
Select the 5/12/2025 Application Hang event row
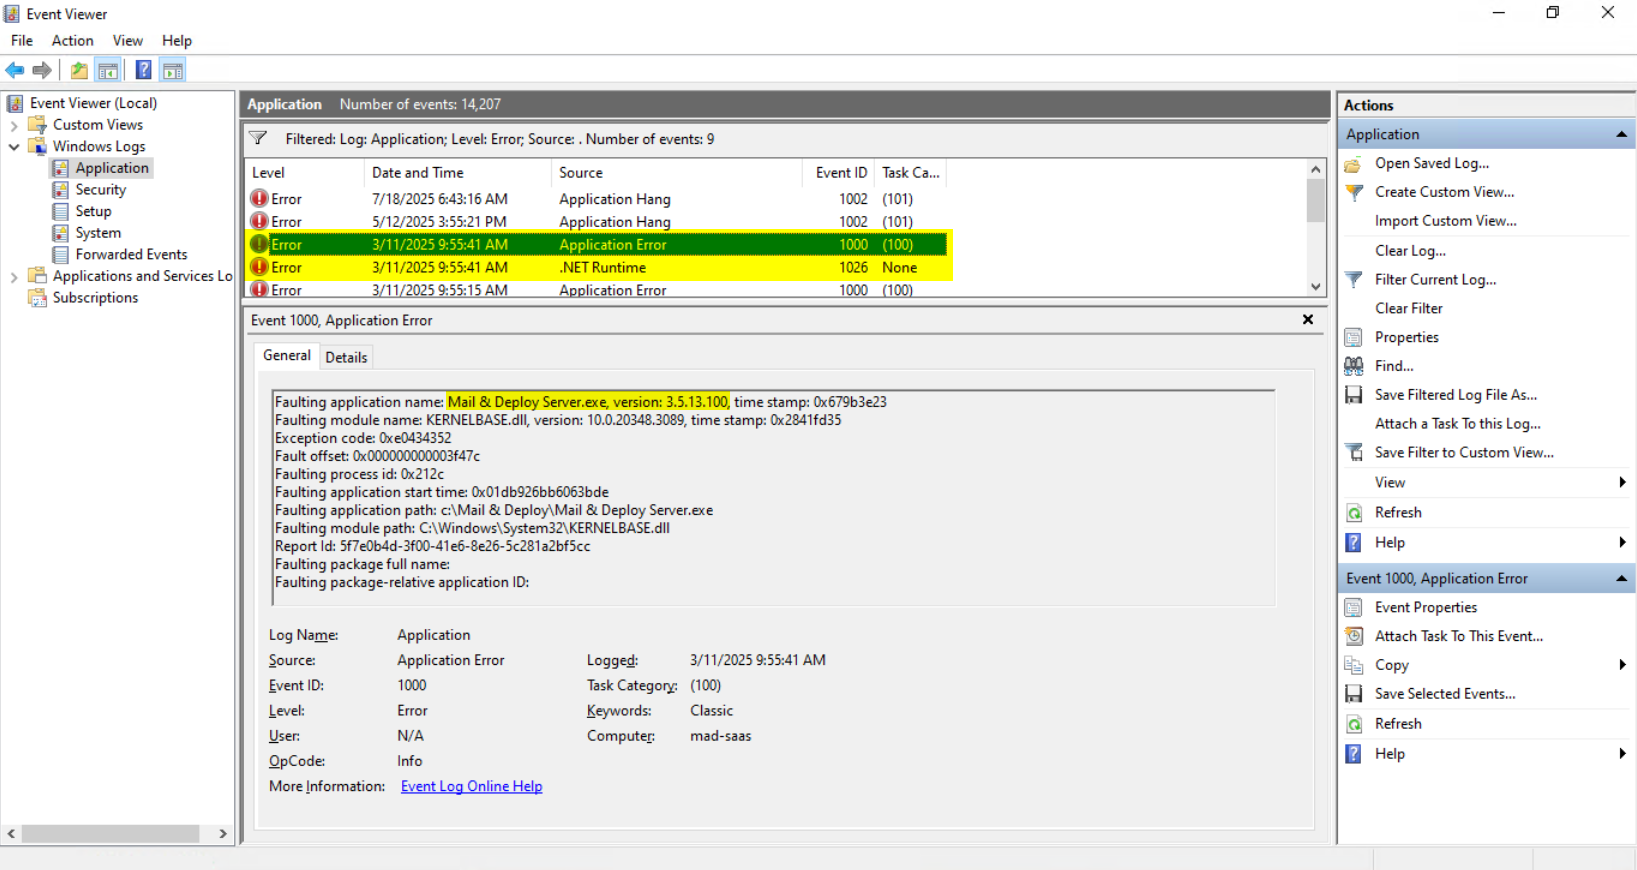[x=598, y=222]
